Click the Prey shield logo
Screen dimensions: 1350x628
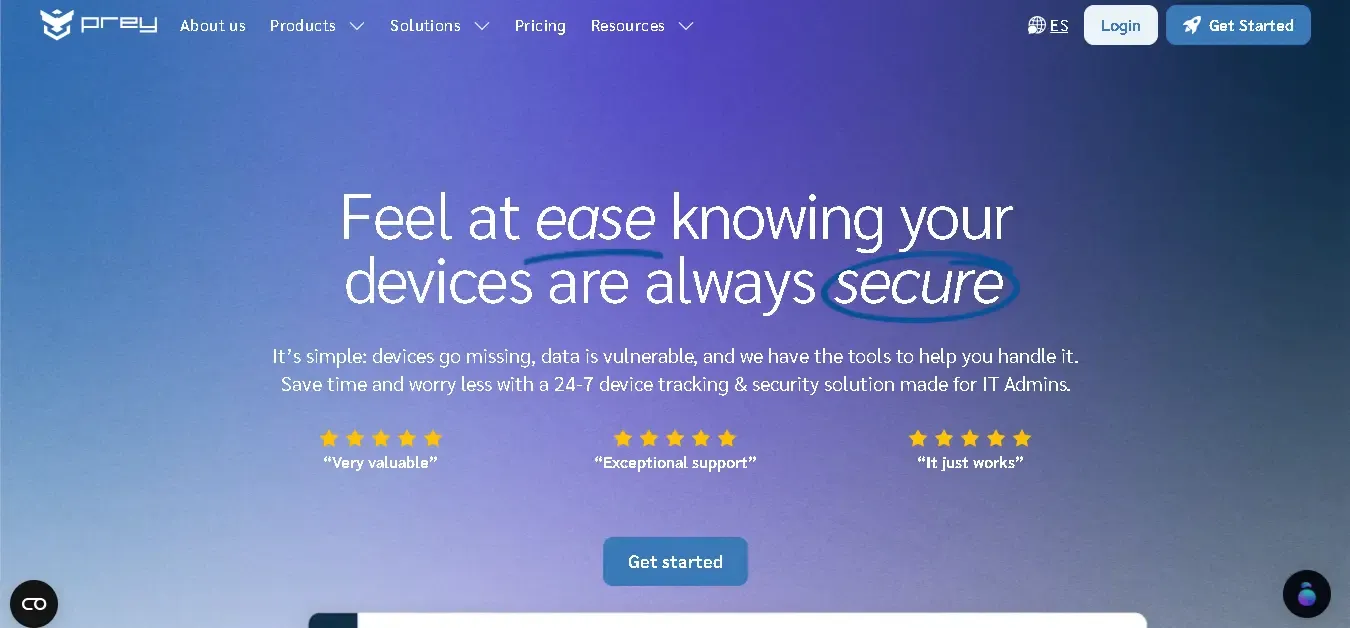[x=55, y=25]
